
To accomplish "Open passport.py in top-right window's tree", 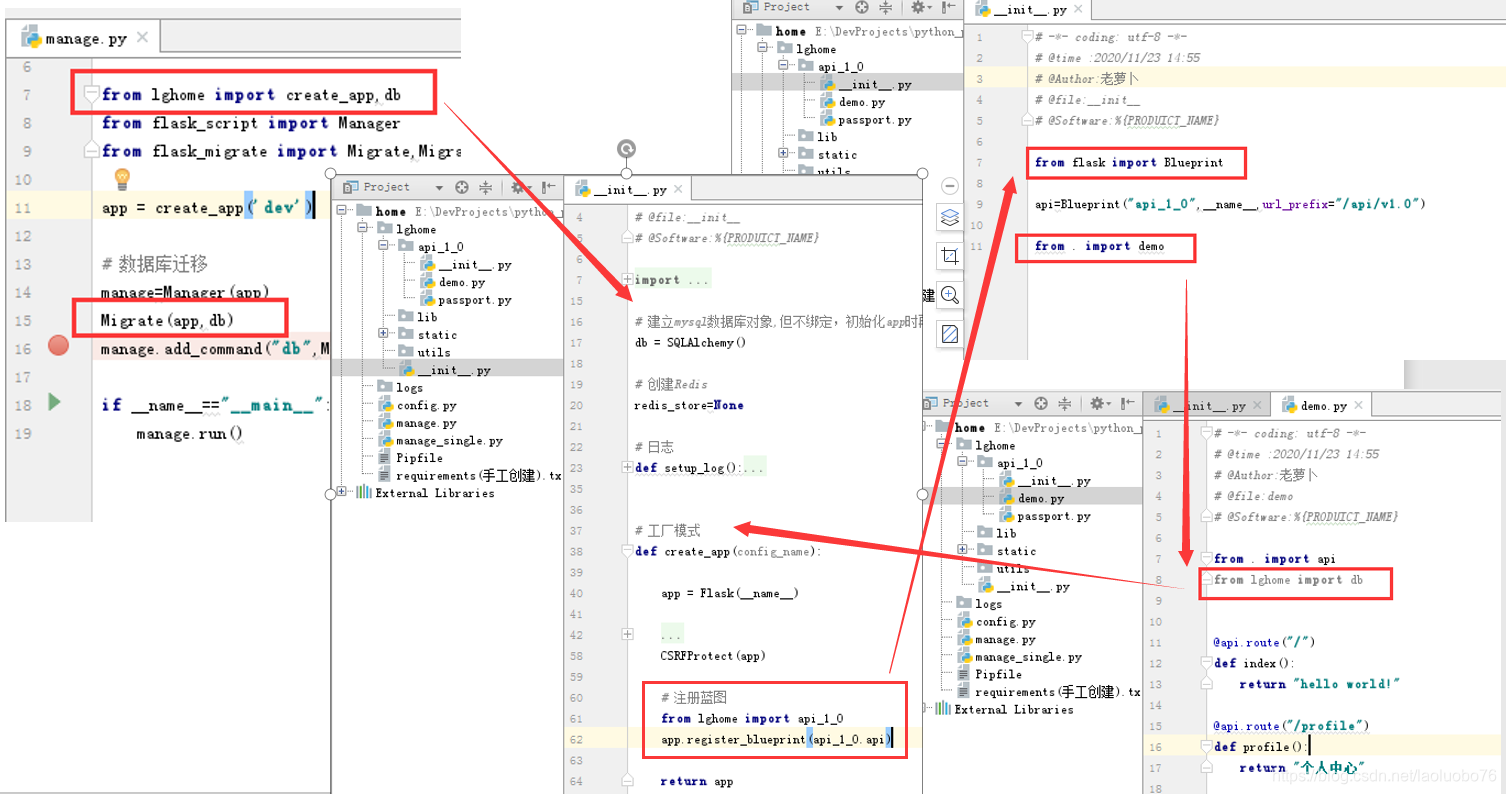I will click(865, 120).
